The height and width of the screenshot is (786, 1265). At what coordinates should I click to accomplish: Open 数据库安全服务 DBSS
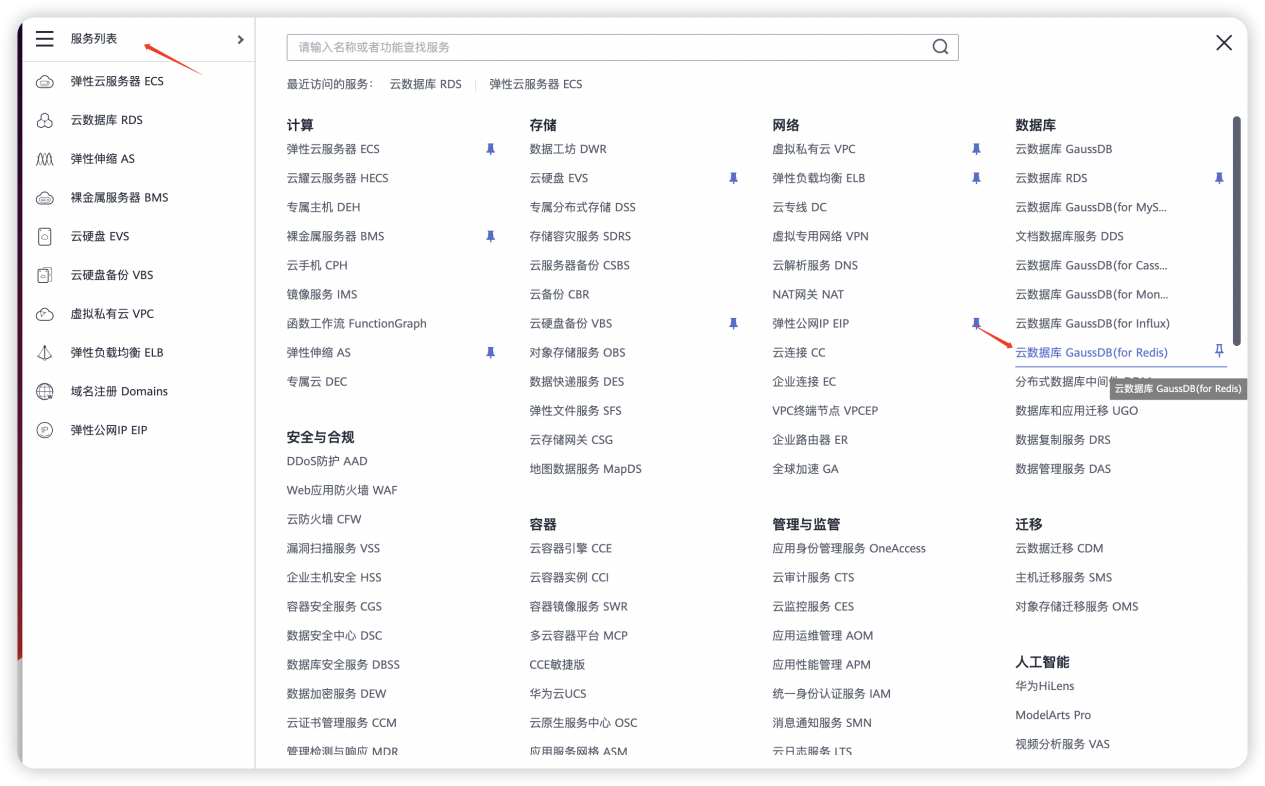343,664
